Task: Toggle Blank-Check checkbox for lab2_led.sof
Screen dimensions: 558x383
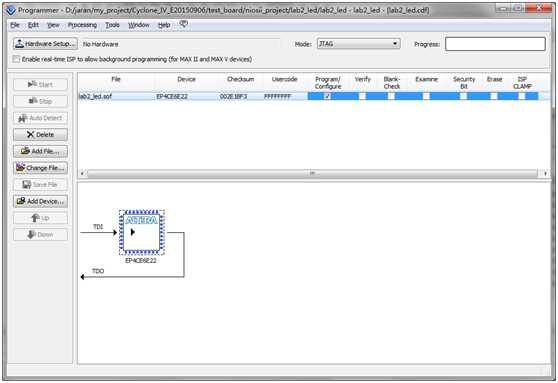Action: 391,96
